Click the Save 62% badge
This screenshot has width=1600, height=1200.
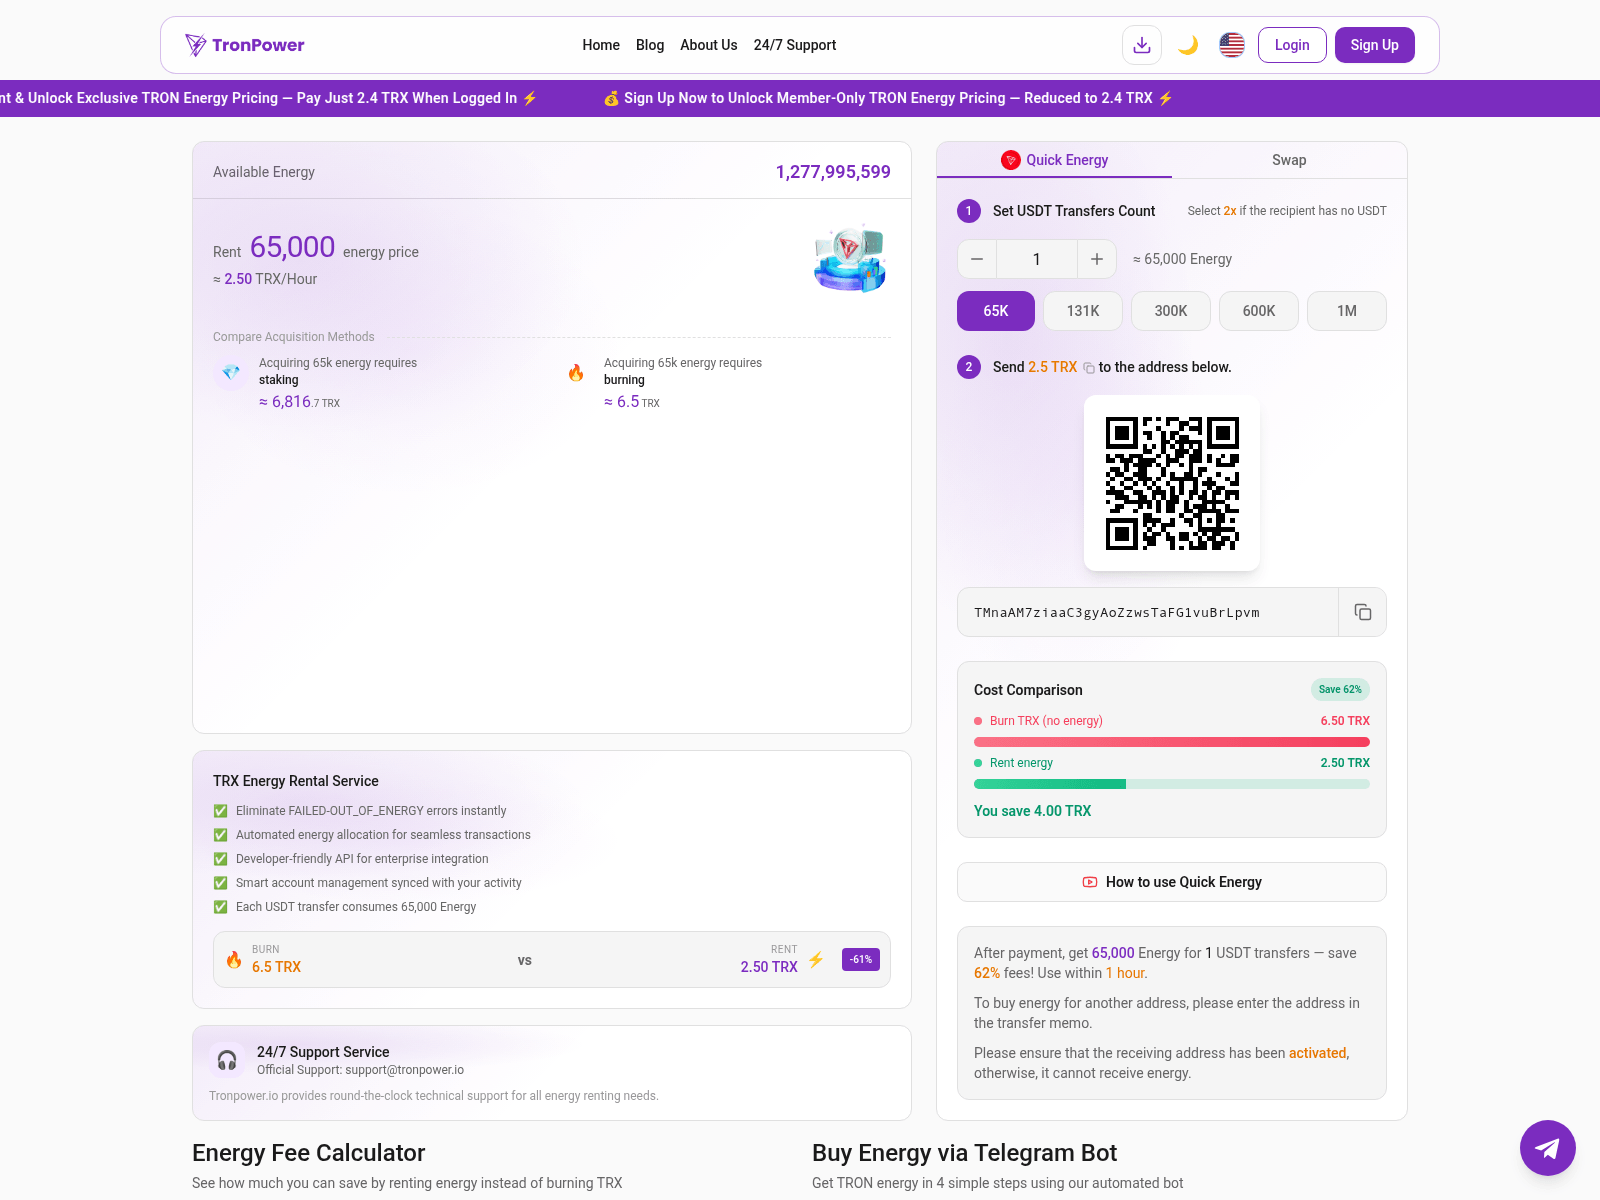[1340, 689]
